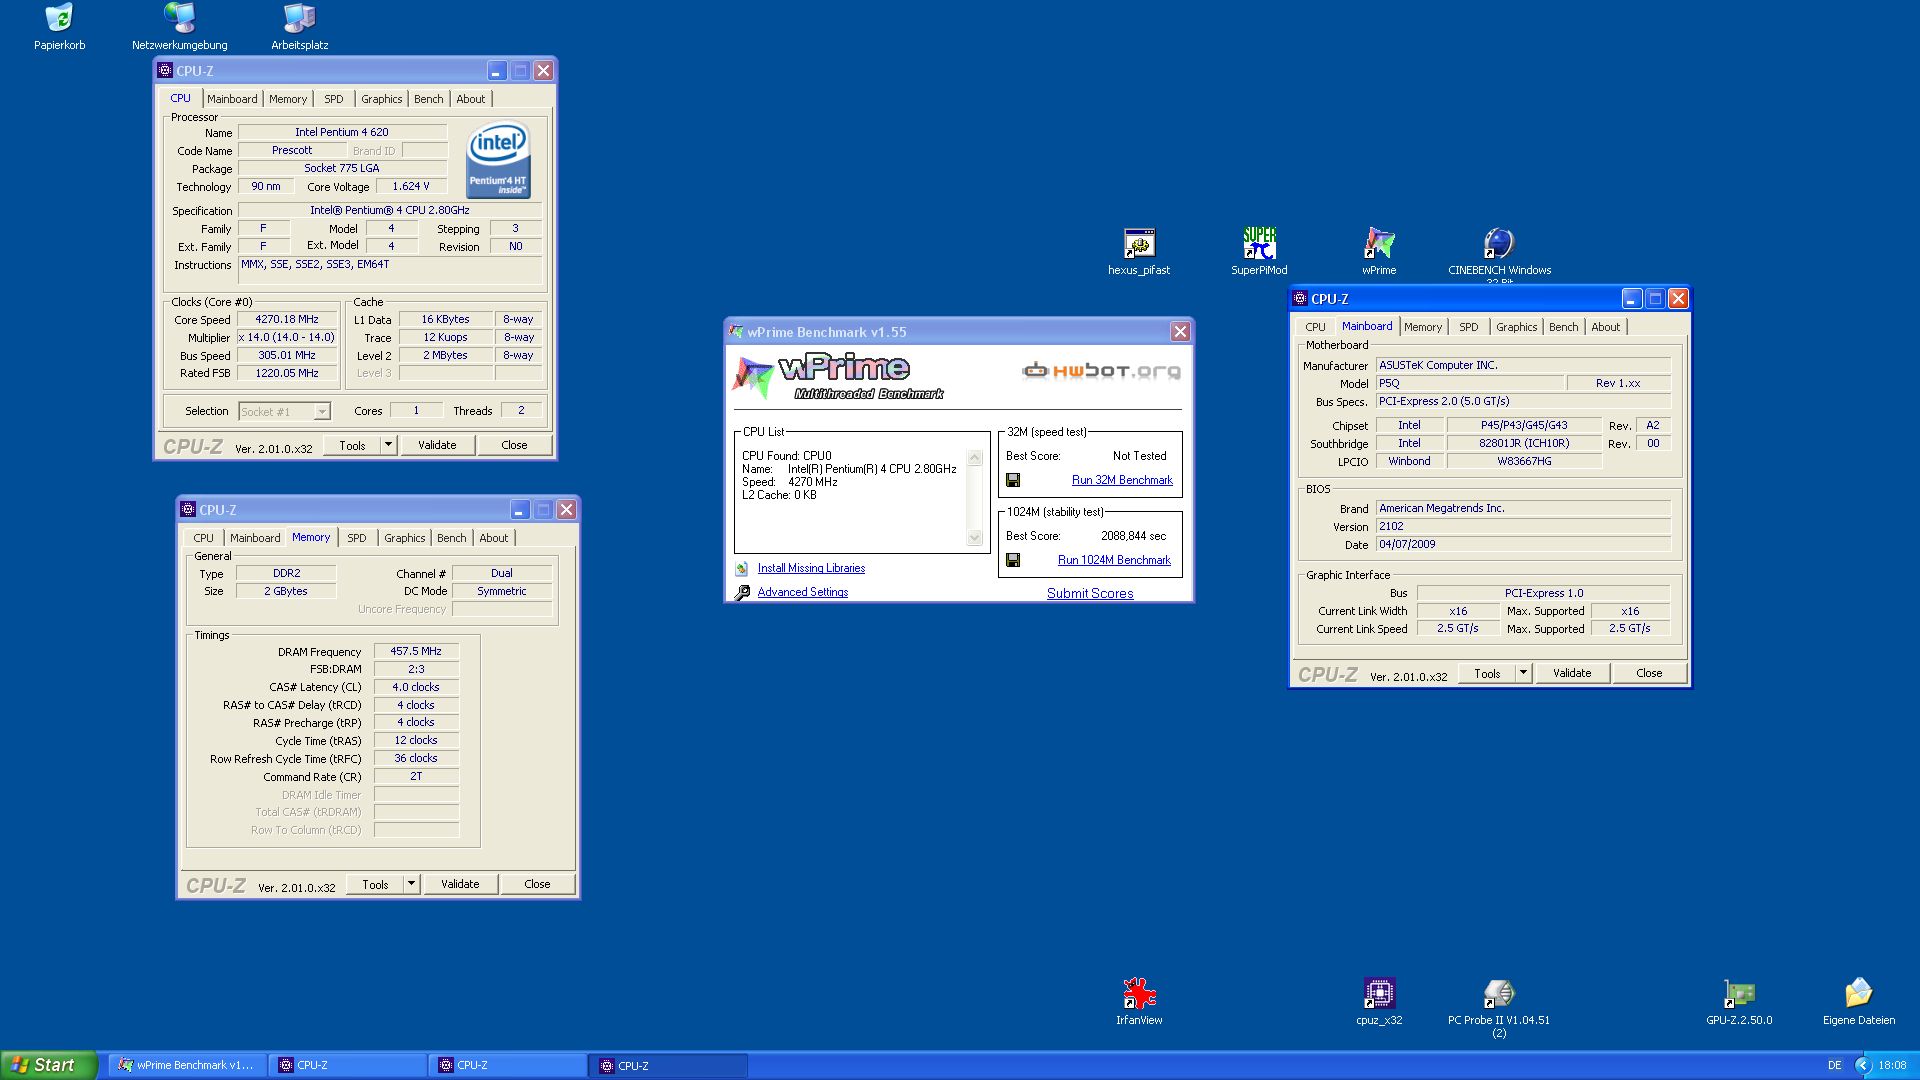Click the wPrime window title bar icon
Screen dimensions: 1920x1080
tap(736, 332)
